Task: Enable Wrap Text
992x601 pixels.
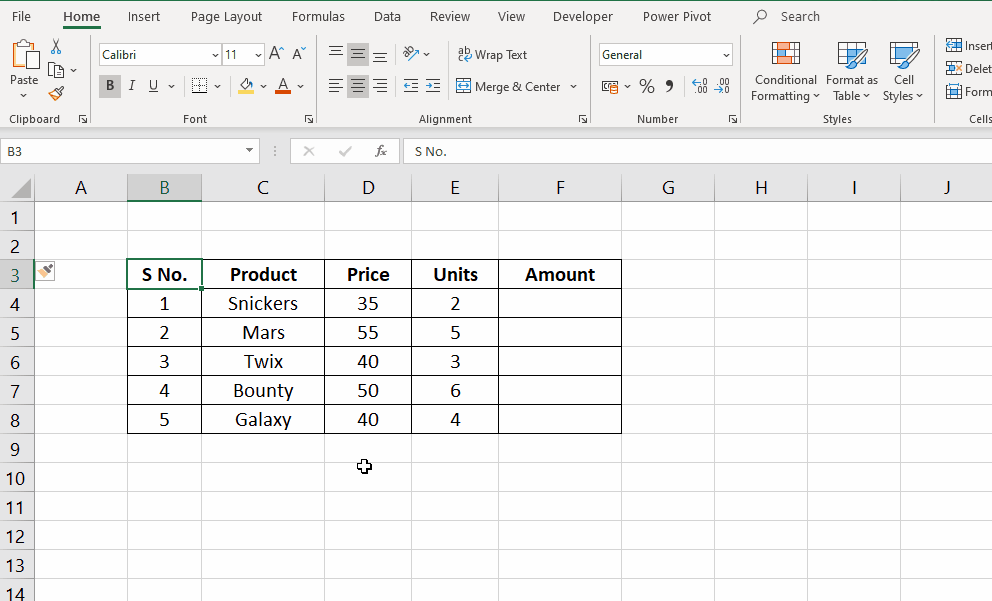Action: 492,54
